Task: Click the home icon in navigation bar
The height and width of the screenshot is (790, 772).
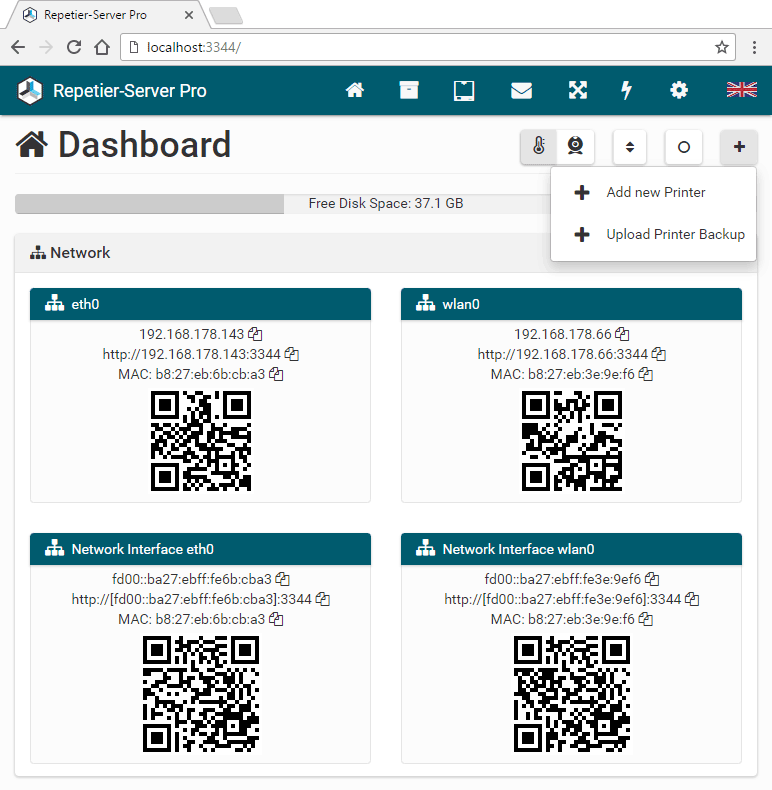Action: click(x=354, y=91)
